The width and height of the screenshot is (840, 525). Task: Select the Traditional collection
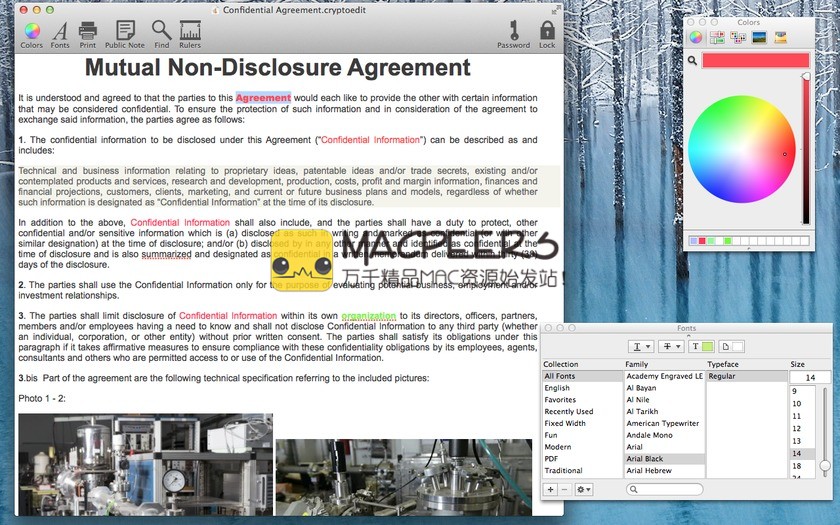click(582, 470)
